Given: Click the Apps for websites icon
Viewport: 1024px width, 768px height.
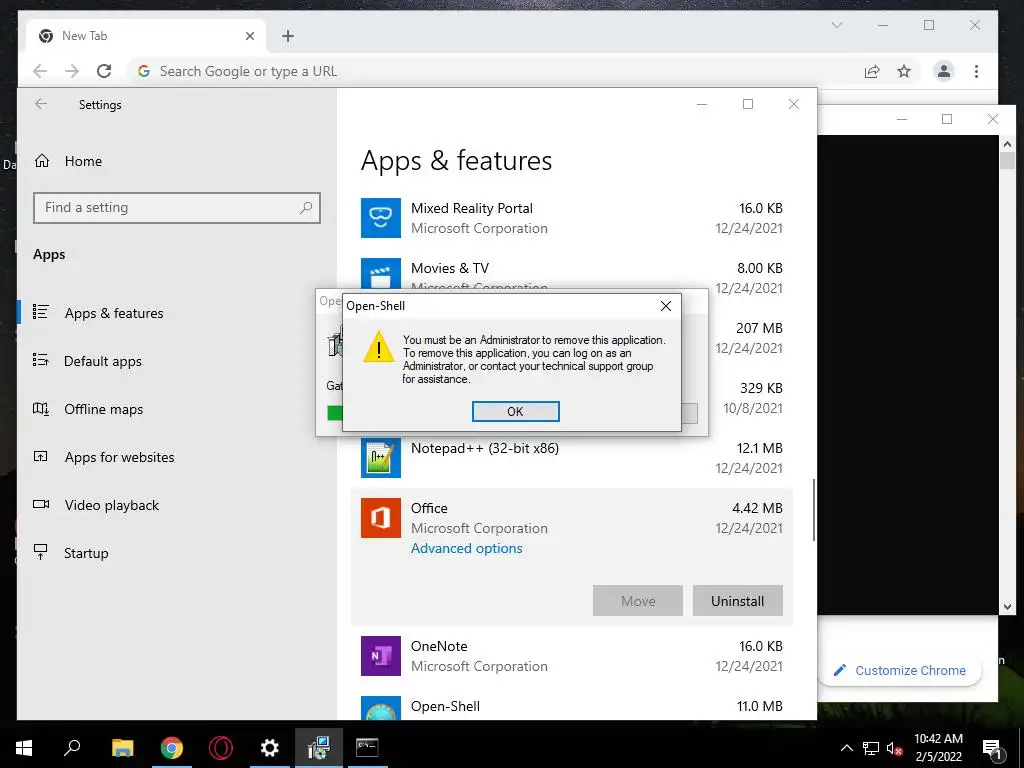Looking at the screenshot, I should 41,456.
